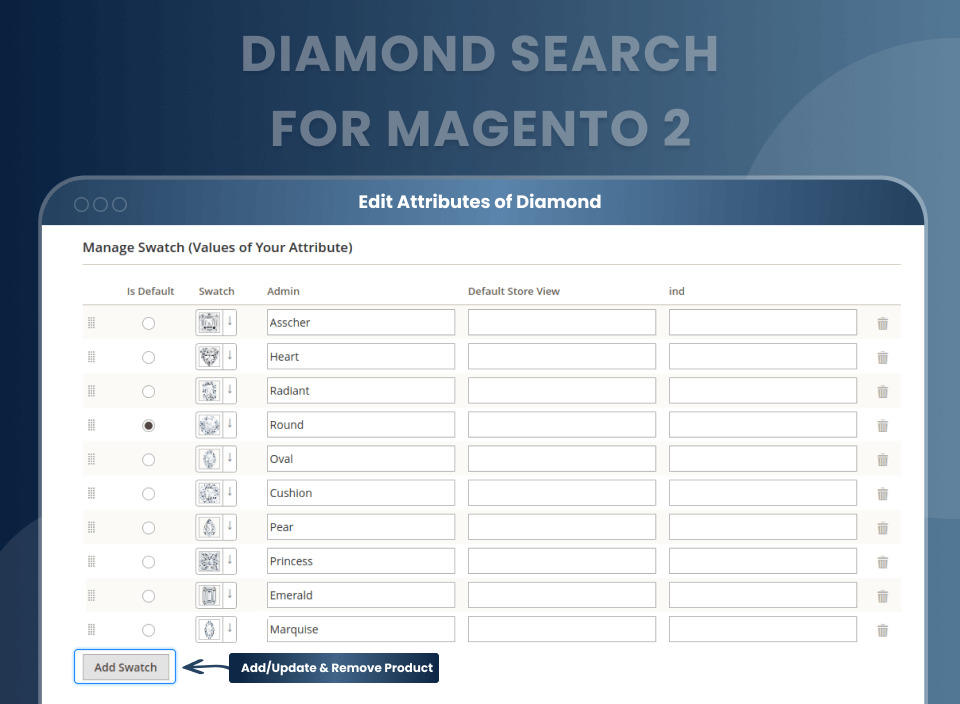The height and width of the screenshot is (704, 960).
Task: Delete the Pear swatch row
Action: (x=882, y=528)
